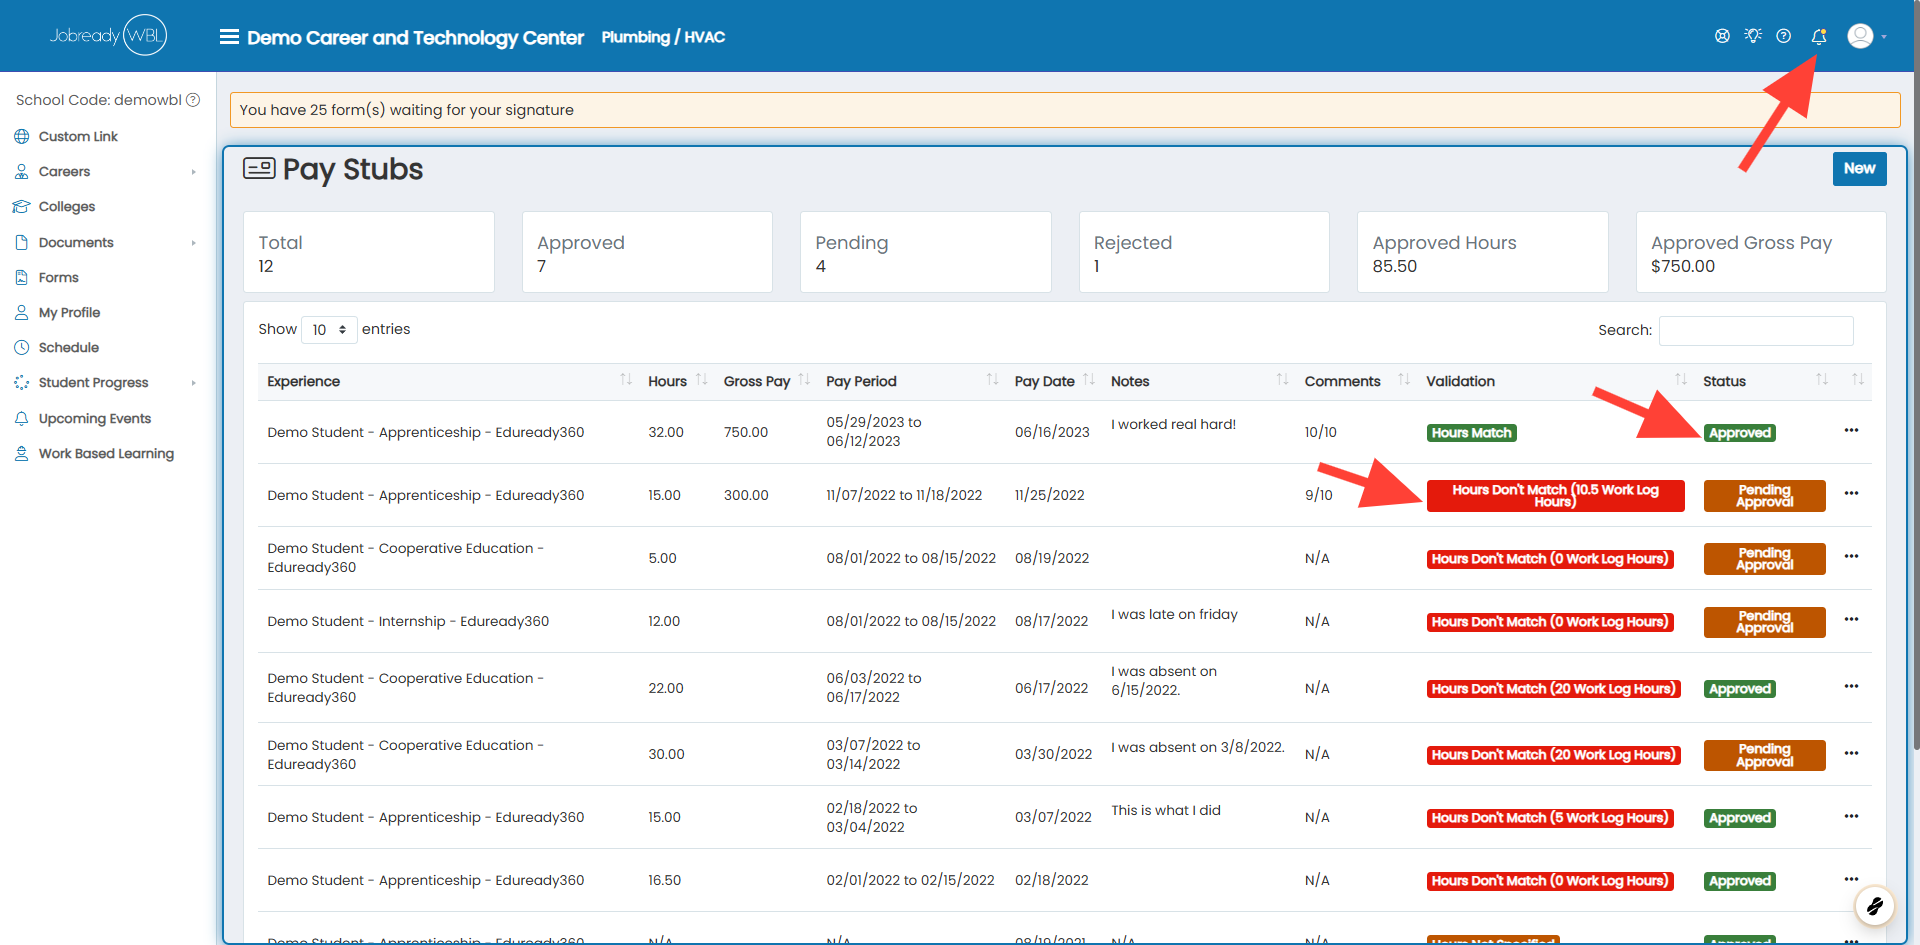The image size is (1920, 945).
Task: Click the New pay stub button
Action: (1859, 169)
